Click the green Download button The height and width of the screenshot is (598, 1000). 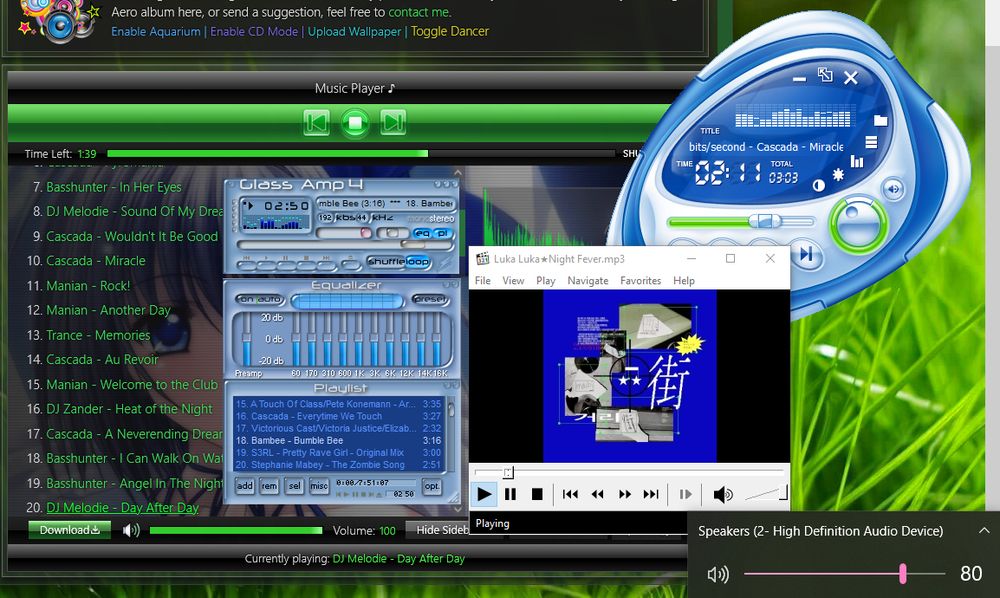coord(69,530)
